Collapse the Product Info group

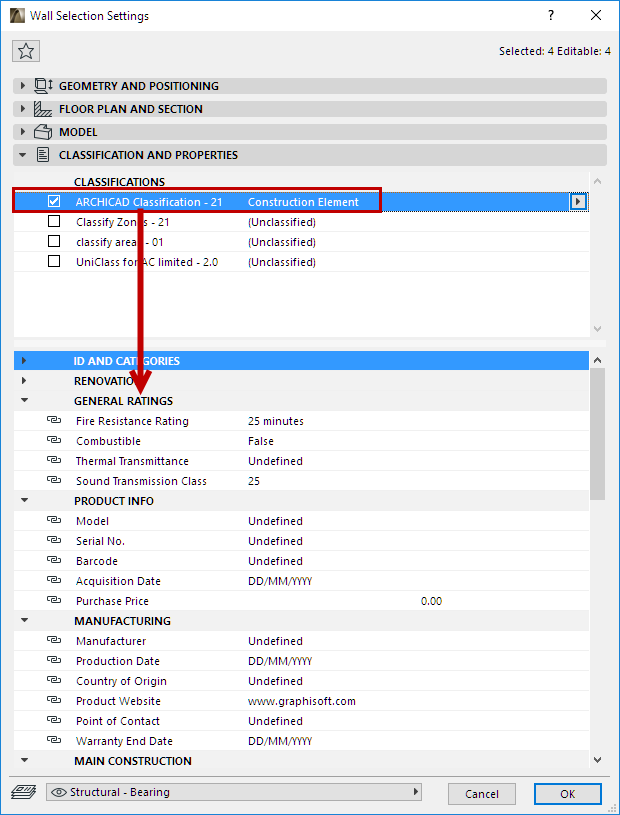24,501
